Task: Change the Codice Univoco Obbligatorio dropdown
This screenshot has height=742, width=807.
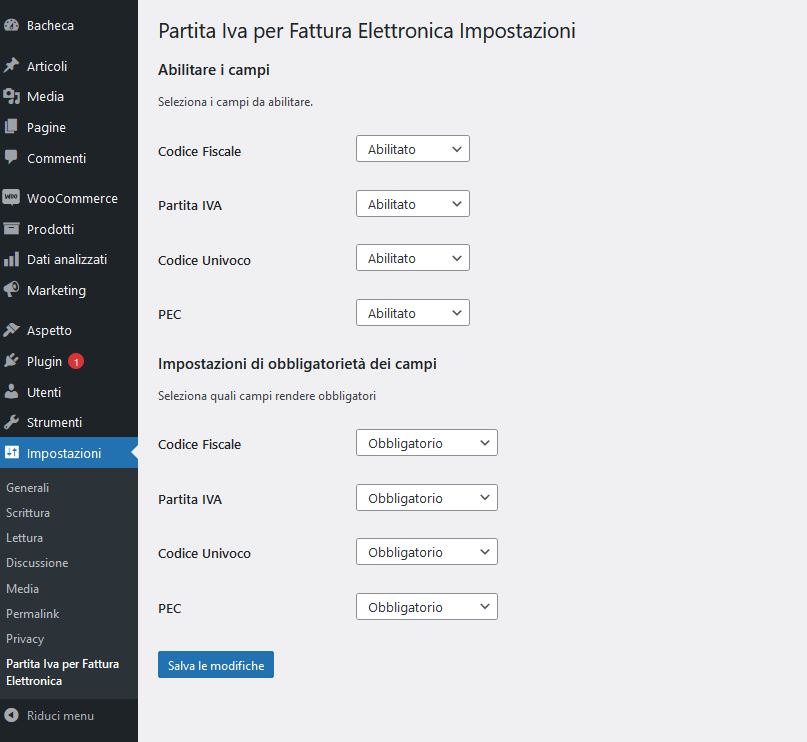Action: click(x=426, y=552)
